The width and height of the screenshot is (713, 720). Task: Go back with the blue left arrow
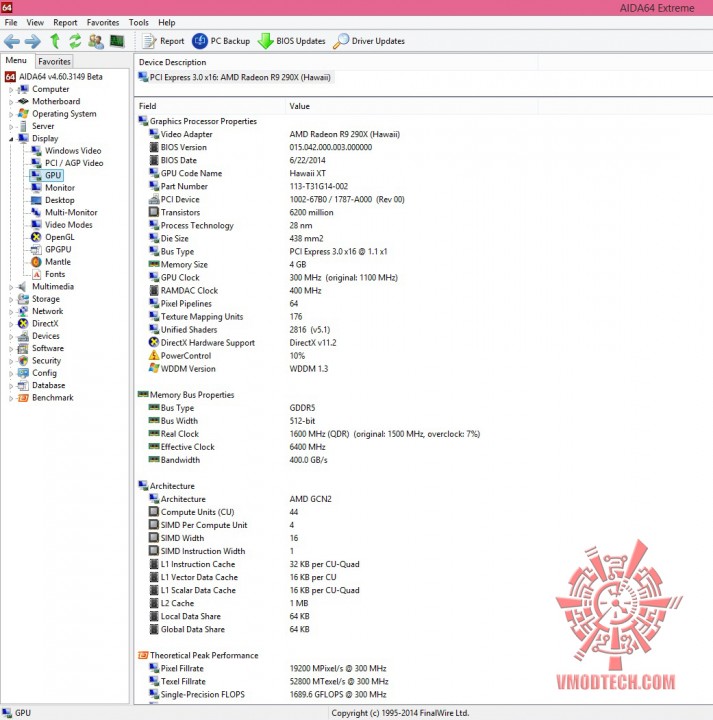(12, 41)
